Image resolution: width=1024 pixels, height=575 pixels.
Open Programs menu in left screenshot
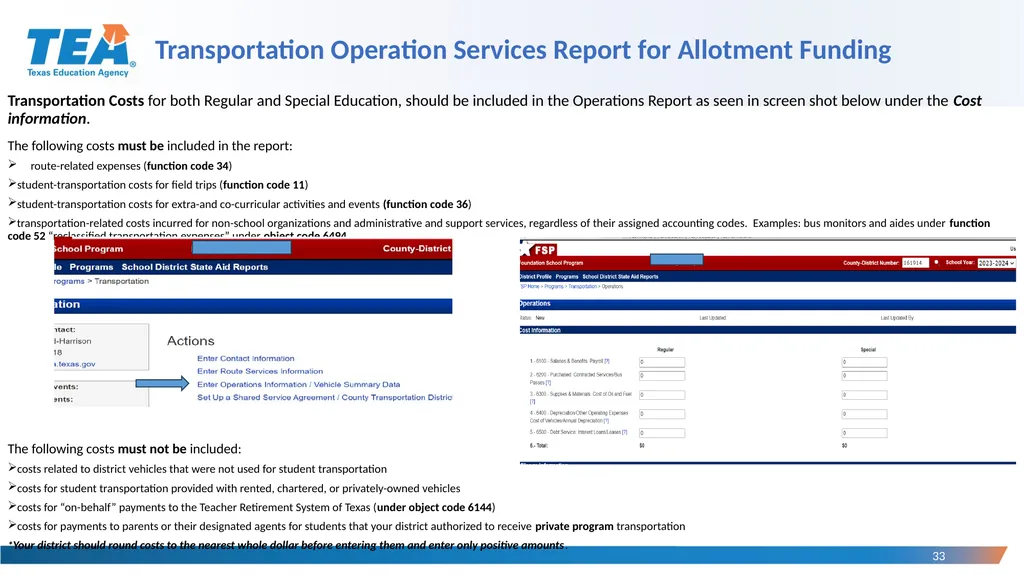point(91,267)
